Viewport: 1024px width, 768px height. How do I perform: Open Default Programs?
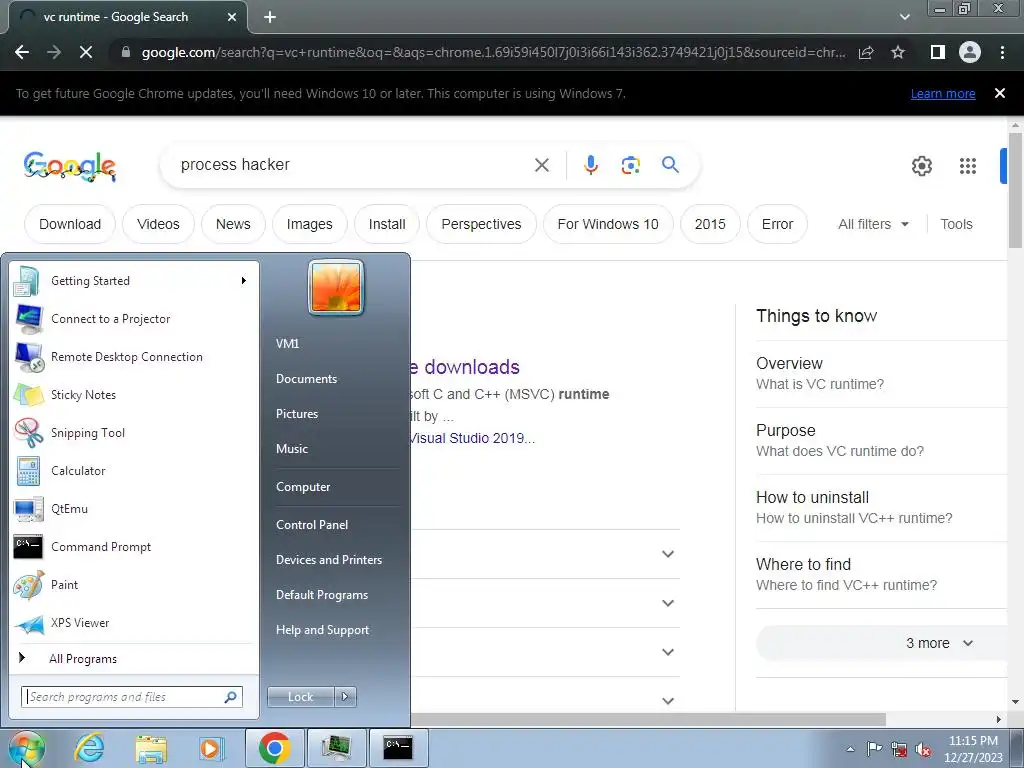(321, 595)
